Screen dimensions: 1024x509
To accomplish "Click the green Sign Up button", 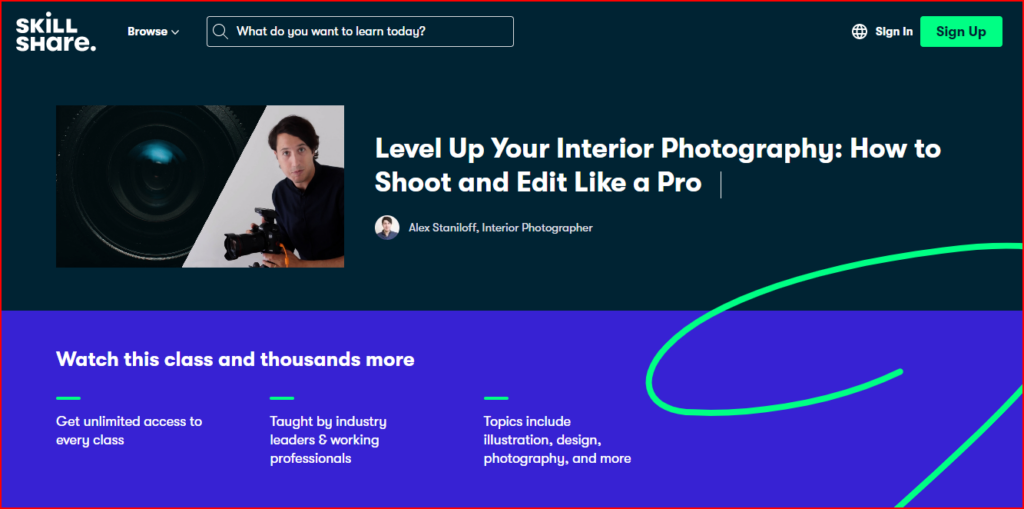I will (x=961, y=31).
